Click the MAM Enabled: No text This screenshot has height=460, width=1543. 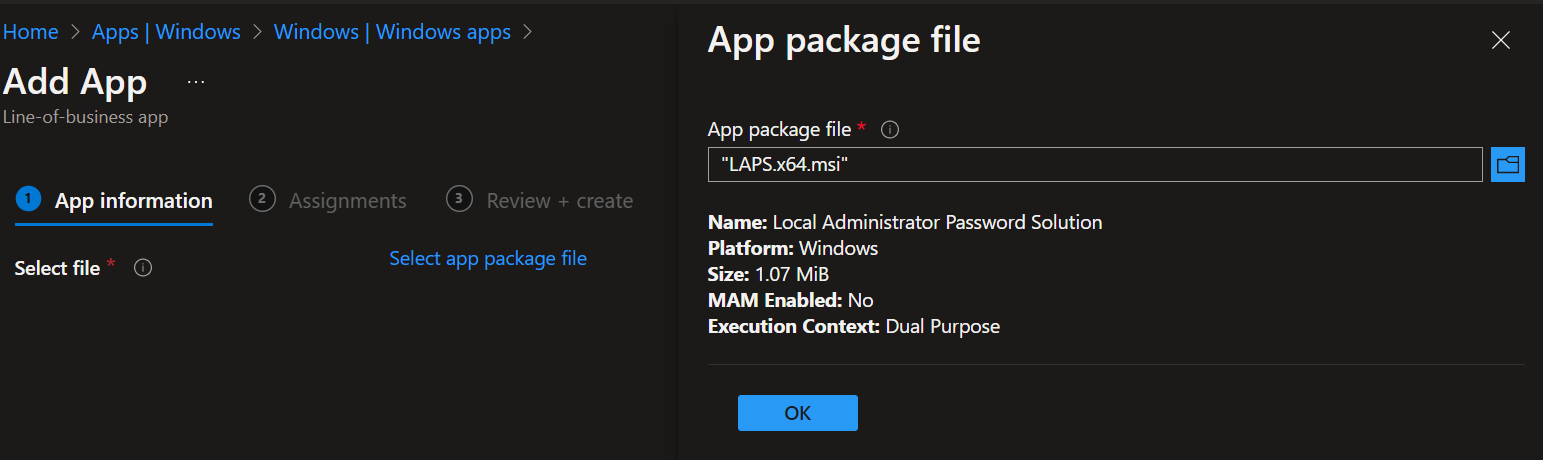click(x=791, y=300)
